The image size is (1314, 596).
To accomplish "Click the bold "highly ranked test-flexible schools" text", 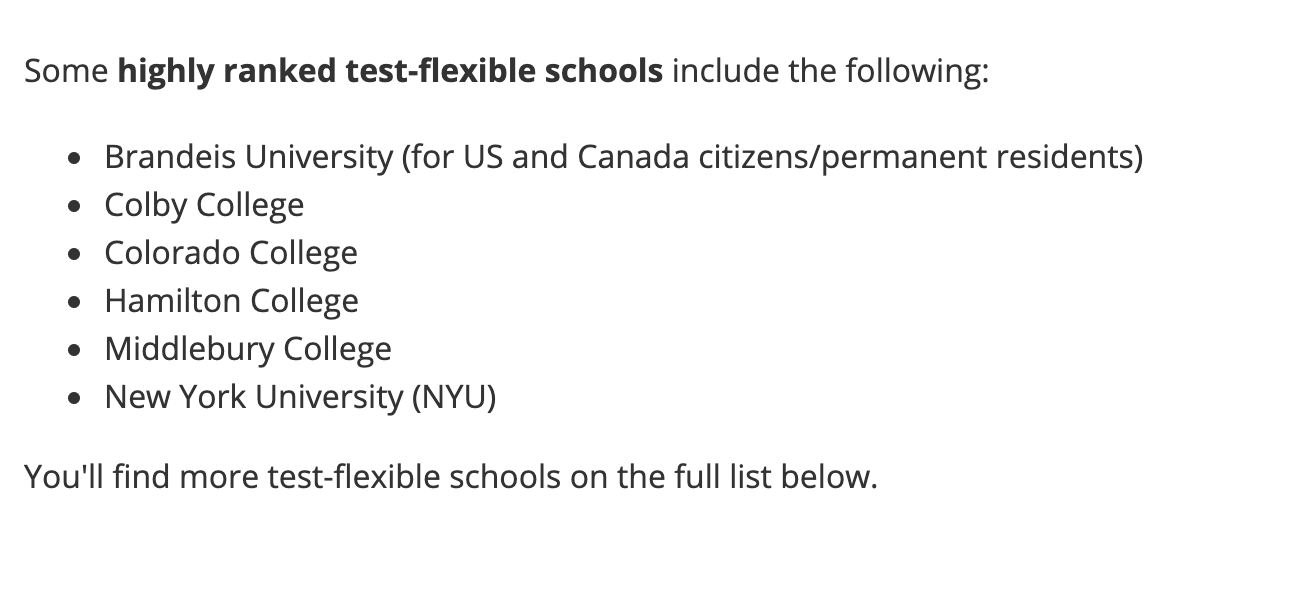I will coord(390,72).
